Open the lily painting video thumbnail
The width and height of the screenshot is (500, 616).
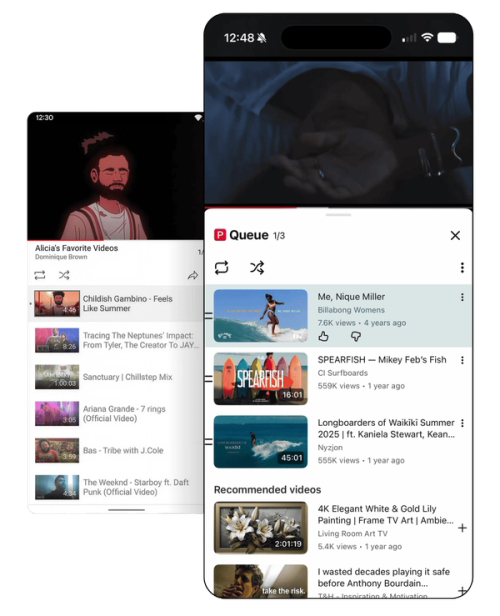tap(260, 528)
